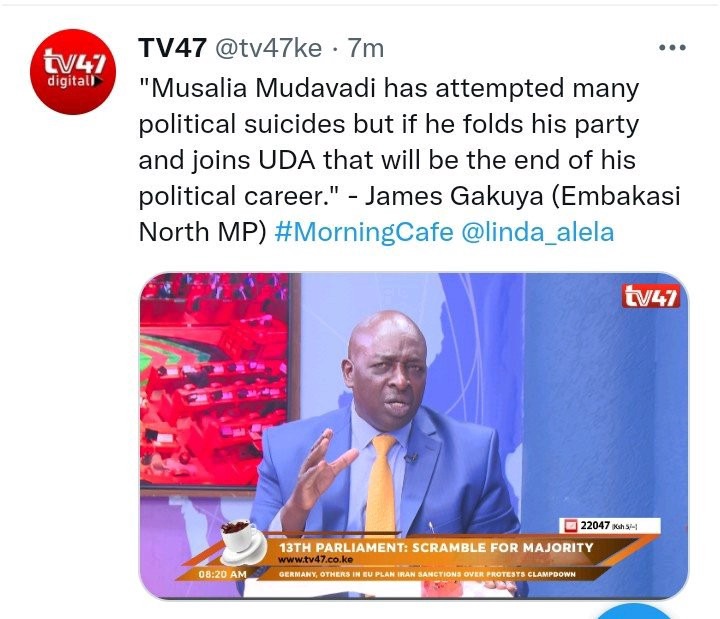
Task: Click the 22047 SMS code box
Action: pyautogui.click(x=610, y=525)
